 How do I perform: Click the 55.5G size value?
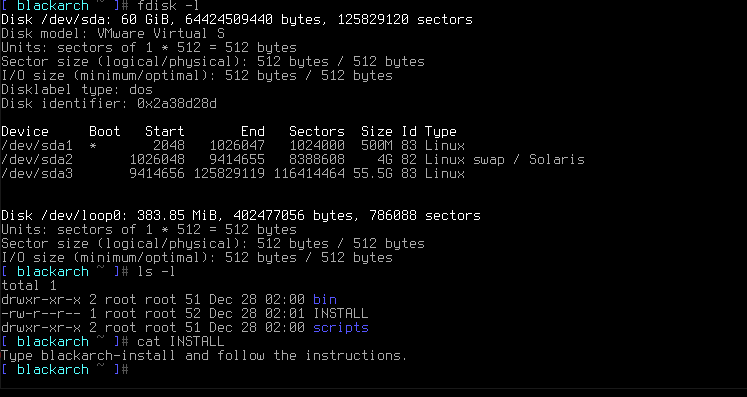click(373, 173)
